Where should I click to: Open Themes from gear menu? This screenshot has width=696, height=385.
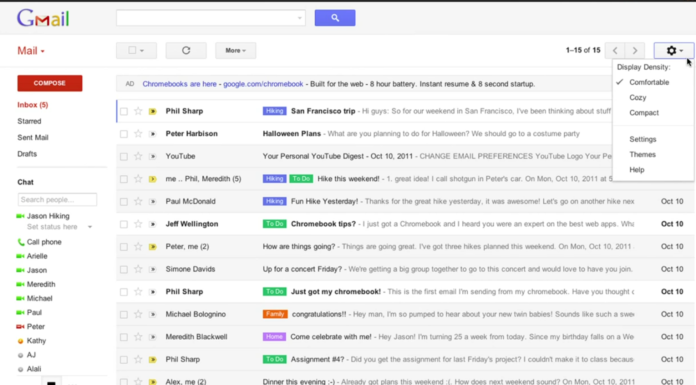click(x=642, y=155)
